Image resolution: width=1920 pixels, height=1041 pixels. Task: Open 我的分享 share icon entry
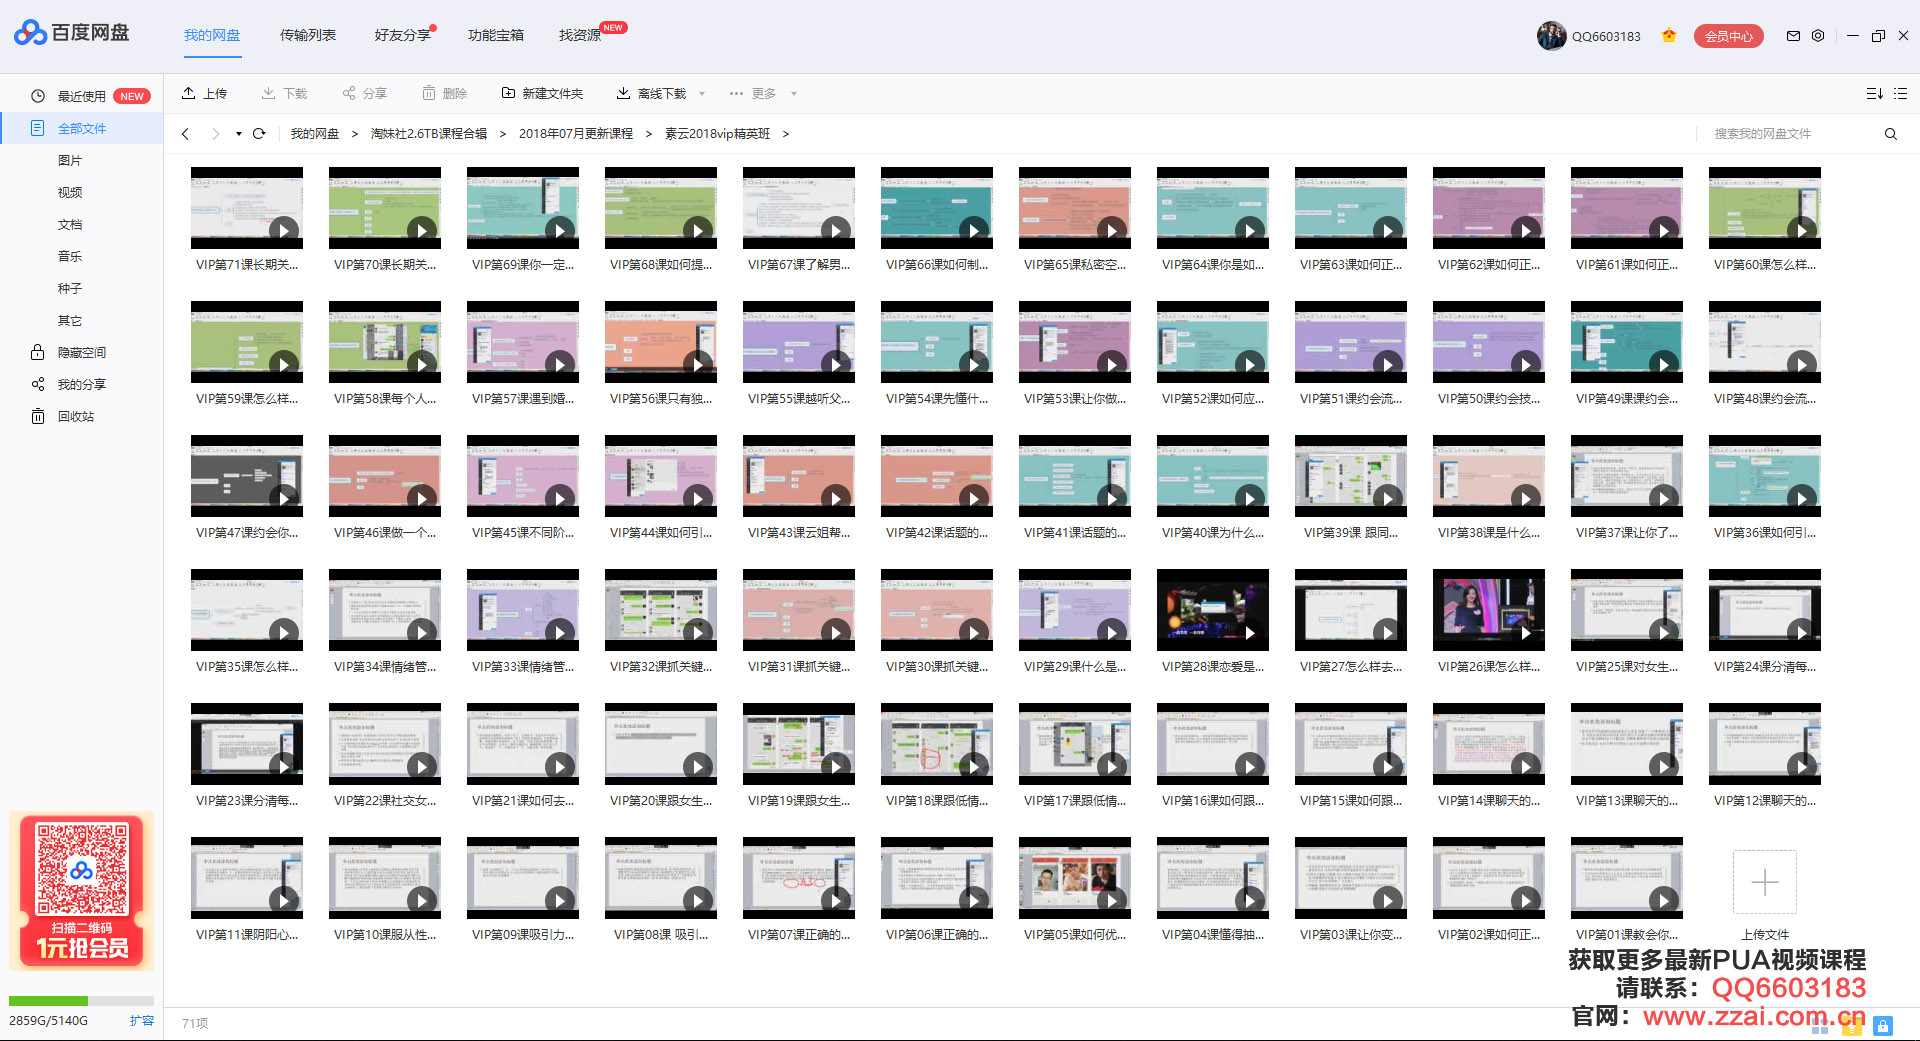(69, 384)
